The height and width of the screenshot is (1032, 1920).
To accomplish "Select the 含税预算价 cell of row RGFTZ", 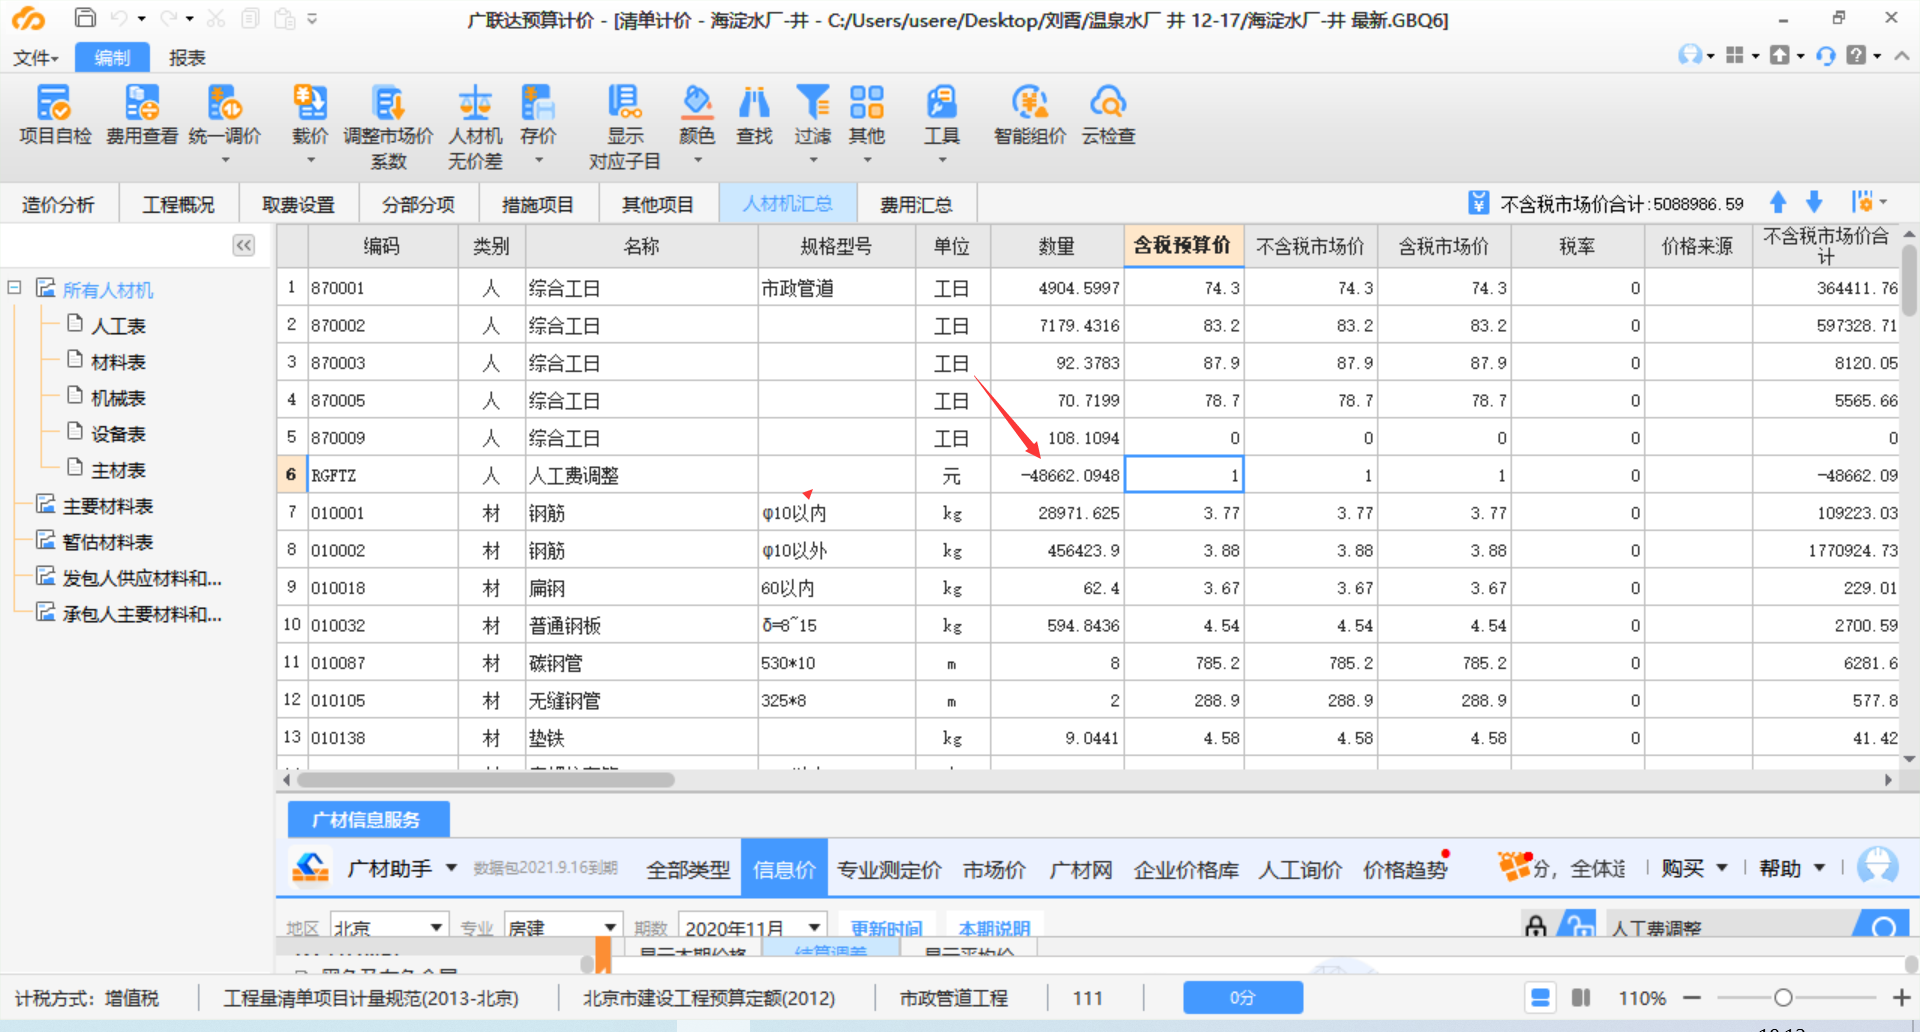I will tap(1184, 475).
